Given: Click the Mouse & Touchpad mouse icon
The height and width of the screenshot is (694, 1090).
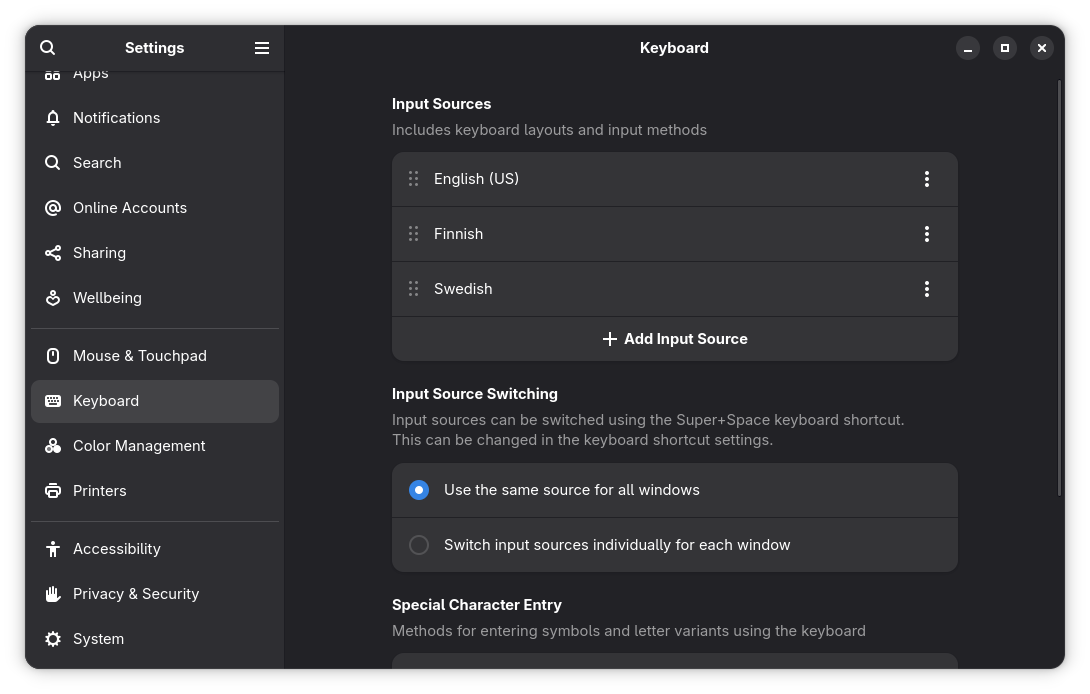Looking at the screenshot, I should point(53,356).
